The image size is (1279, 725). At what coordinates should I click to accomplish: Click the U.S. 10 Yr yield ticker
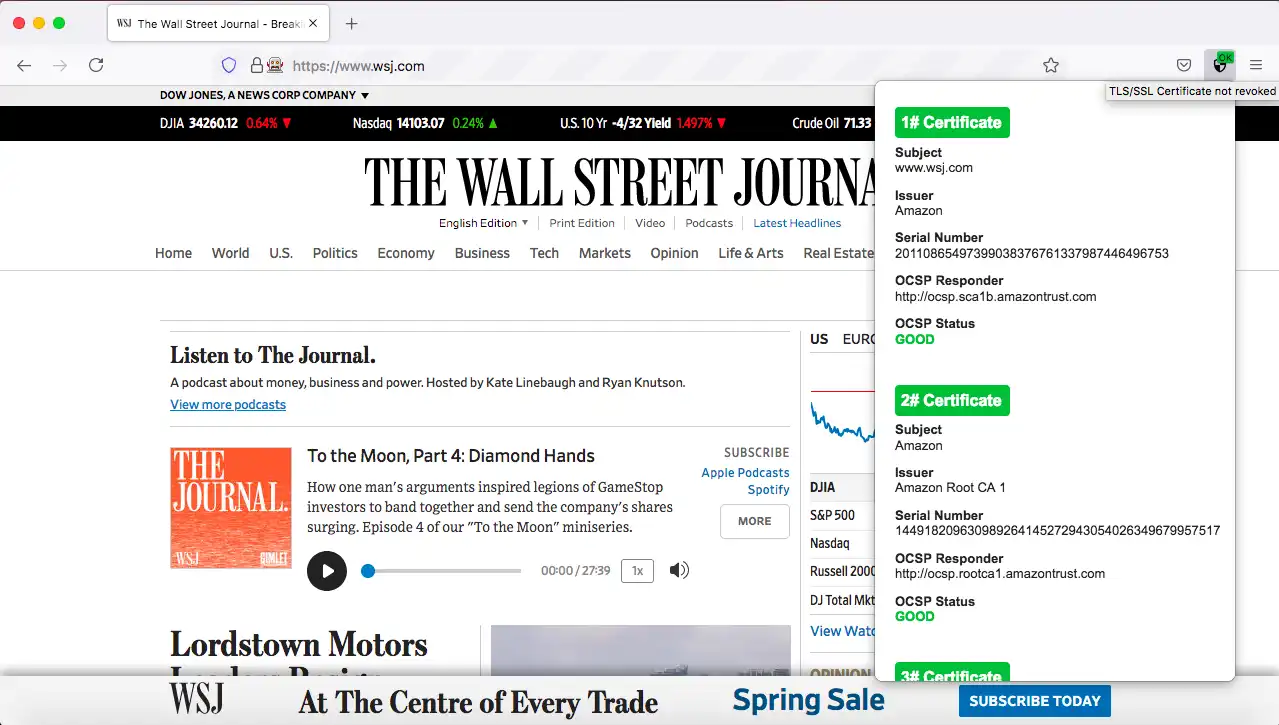pos(644,123)
